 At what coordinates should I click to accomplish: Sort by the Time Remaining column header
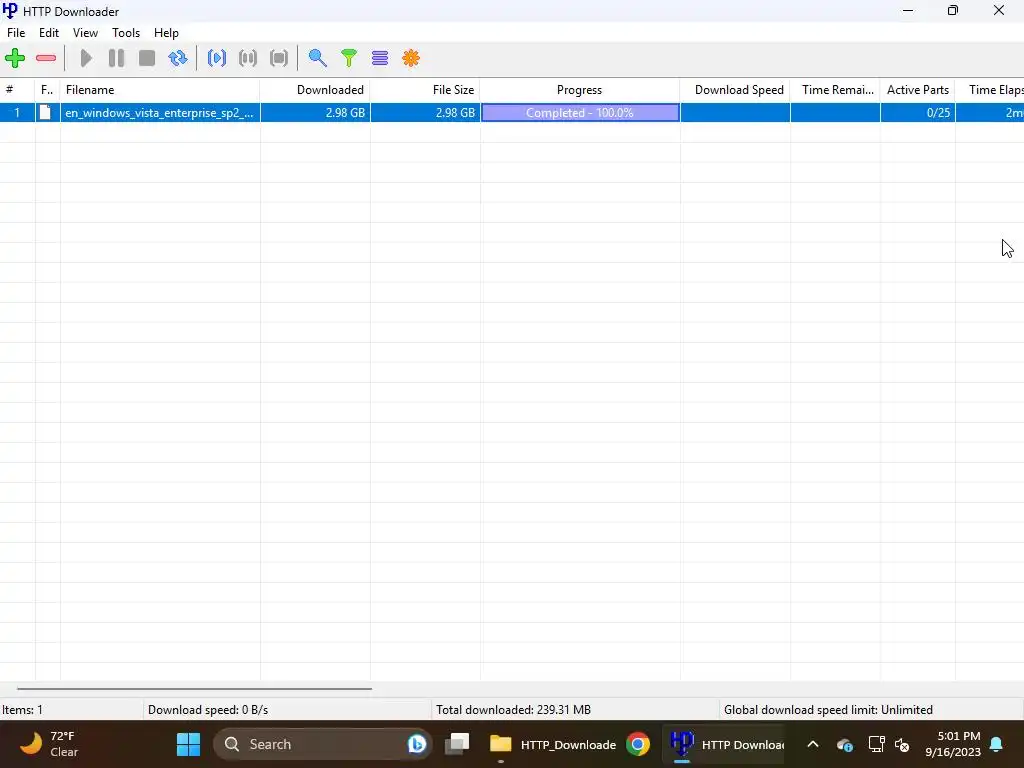point(835,89)
